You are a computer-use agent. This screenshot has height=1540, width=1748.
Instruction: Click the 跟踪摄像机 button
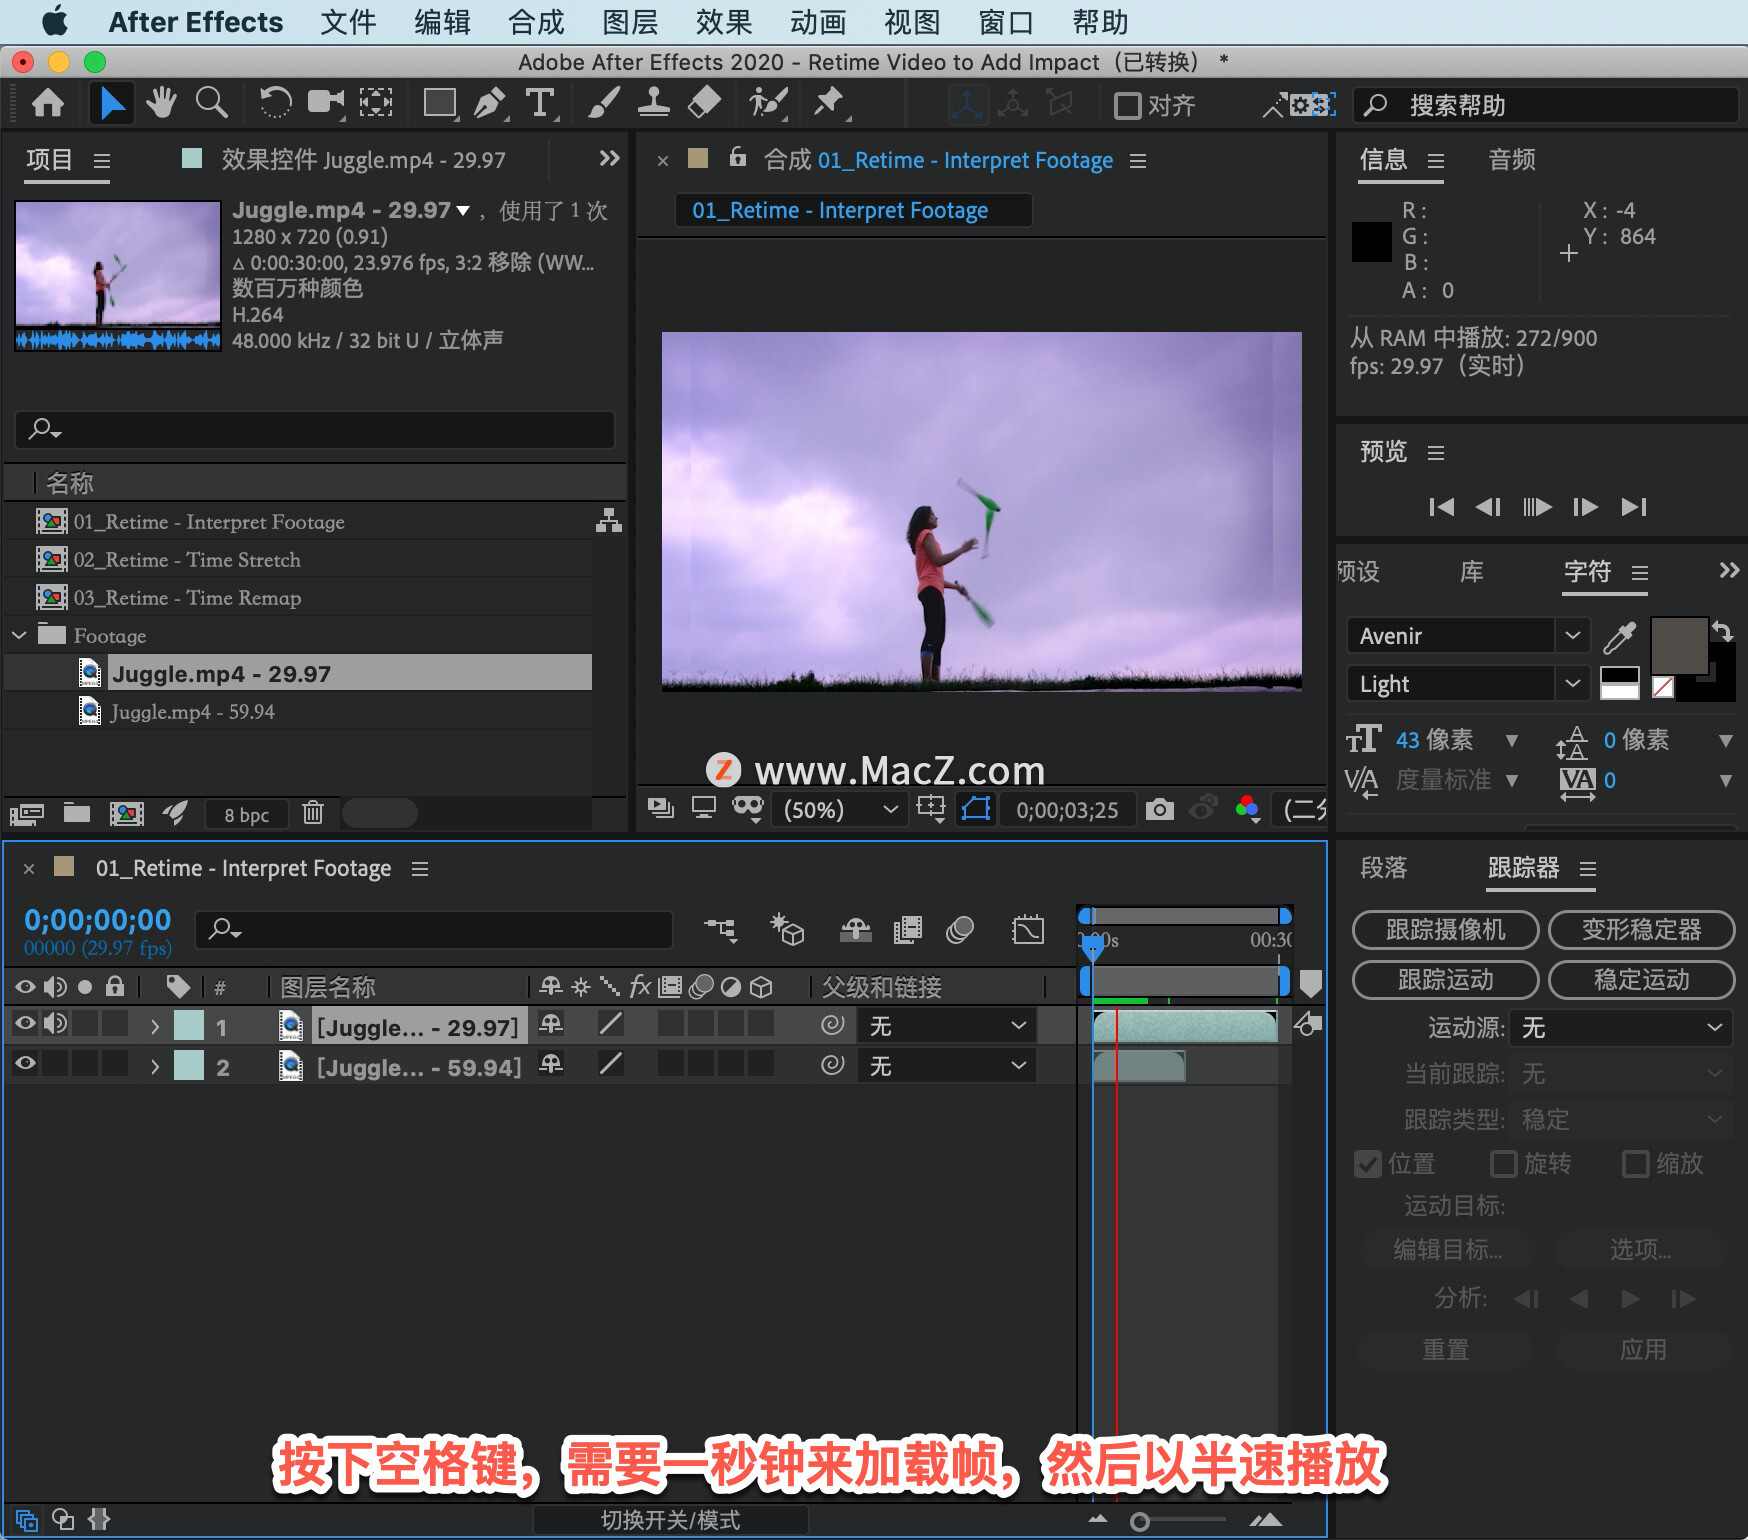point(1445,930)
